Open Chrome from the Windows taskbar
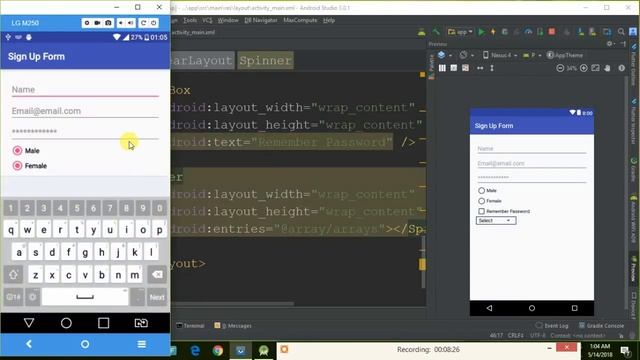This screenshot has width=640, height=360. pyautogui.click(x=218, y=351)
